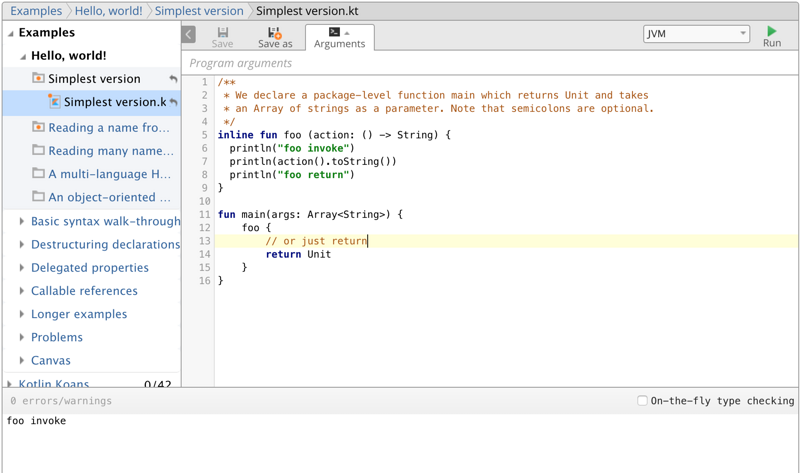
Task: Open A multi-language Hello example
Action: click(110, 174)
